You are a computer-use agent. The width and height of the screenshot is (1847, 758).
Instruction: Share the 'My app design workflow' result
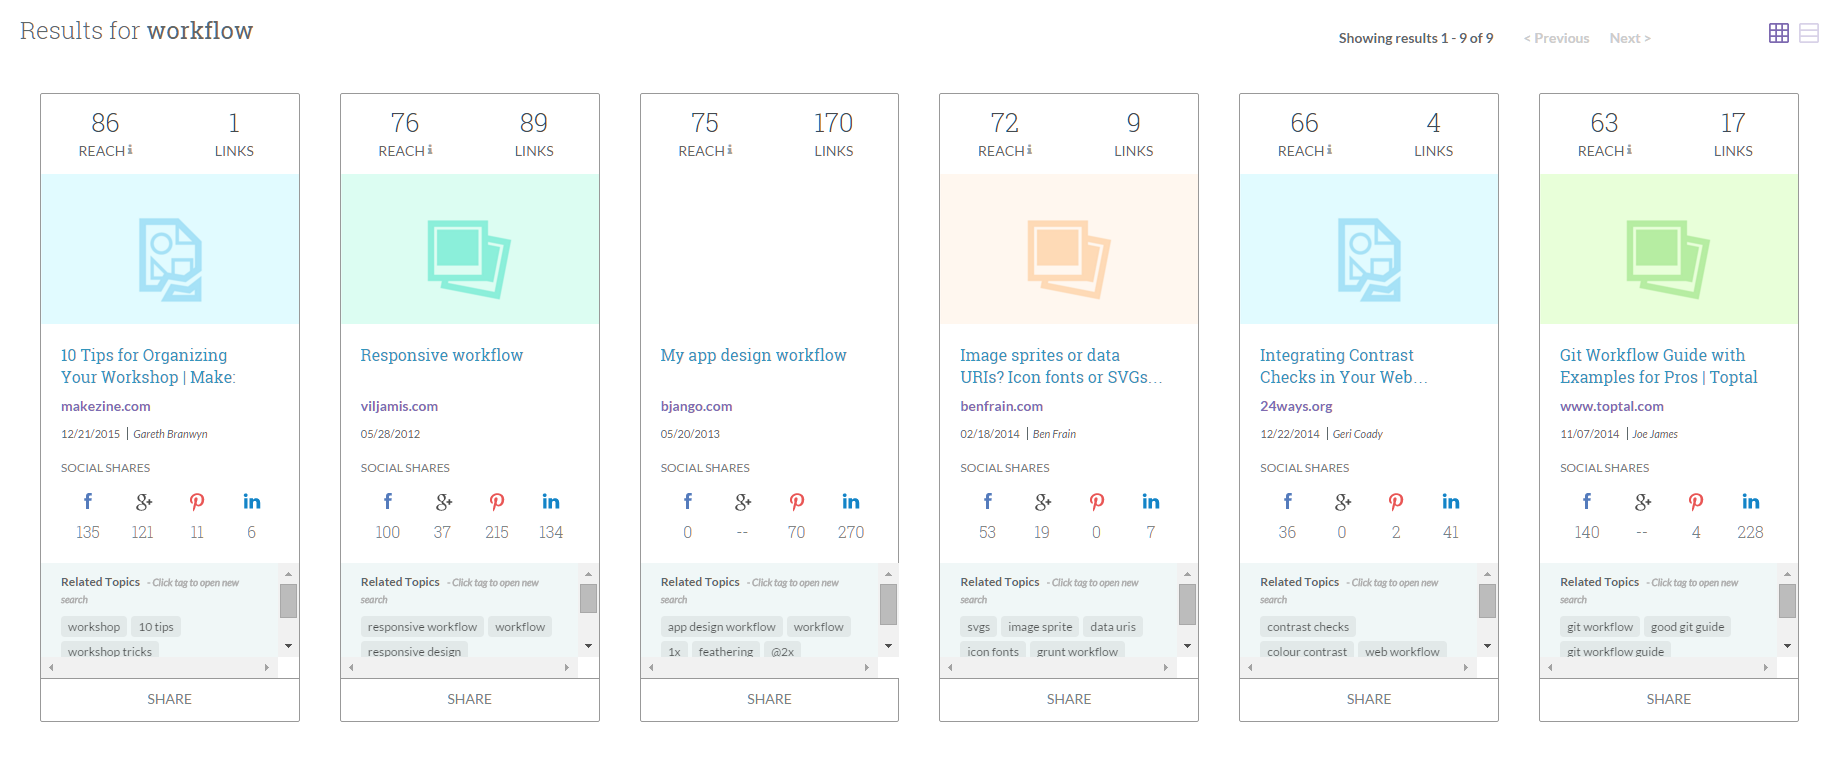pos(769,699)
